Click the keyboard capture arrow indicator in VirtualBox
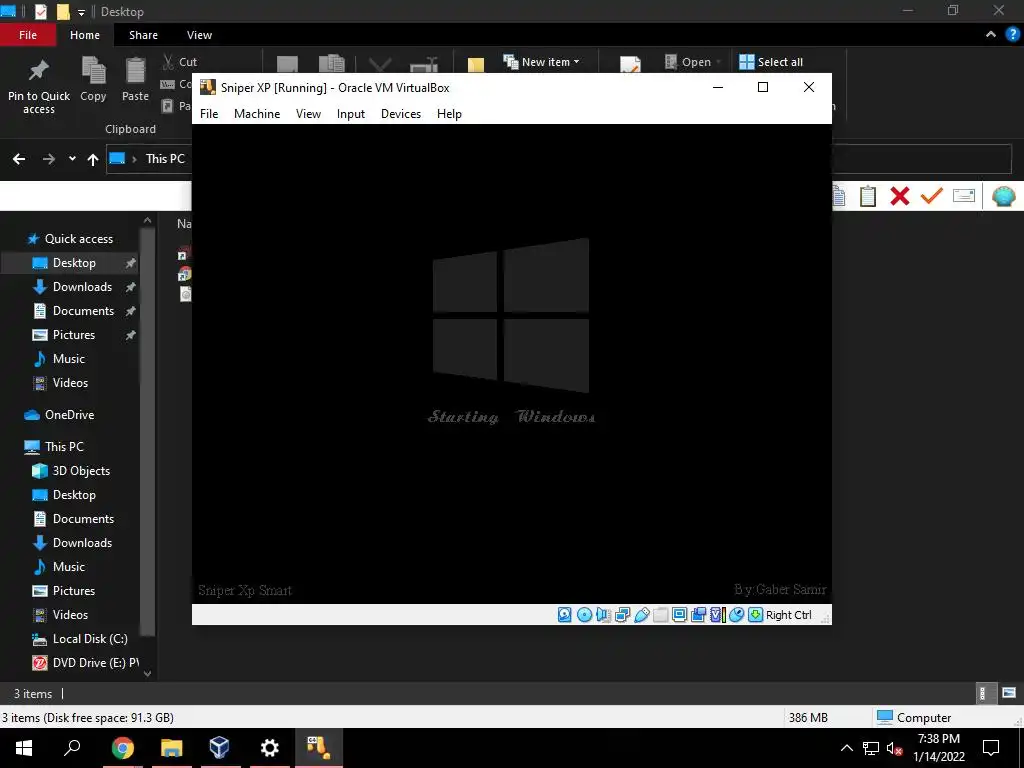 pyautogui.click(x=755, y=615)
